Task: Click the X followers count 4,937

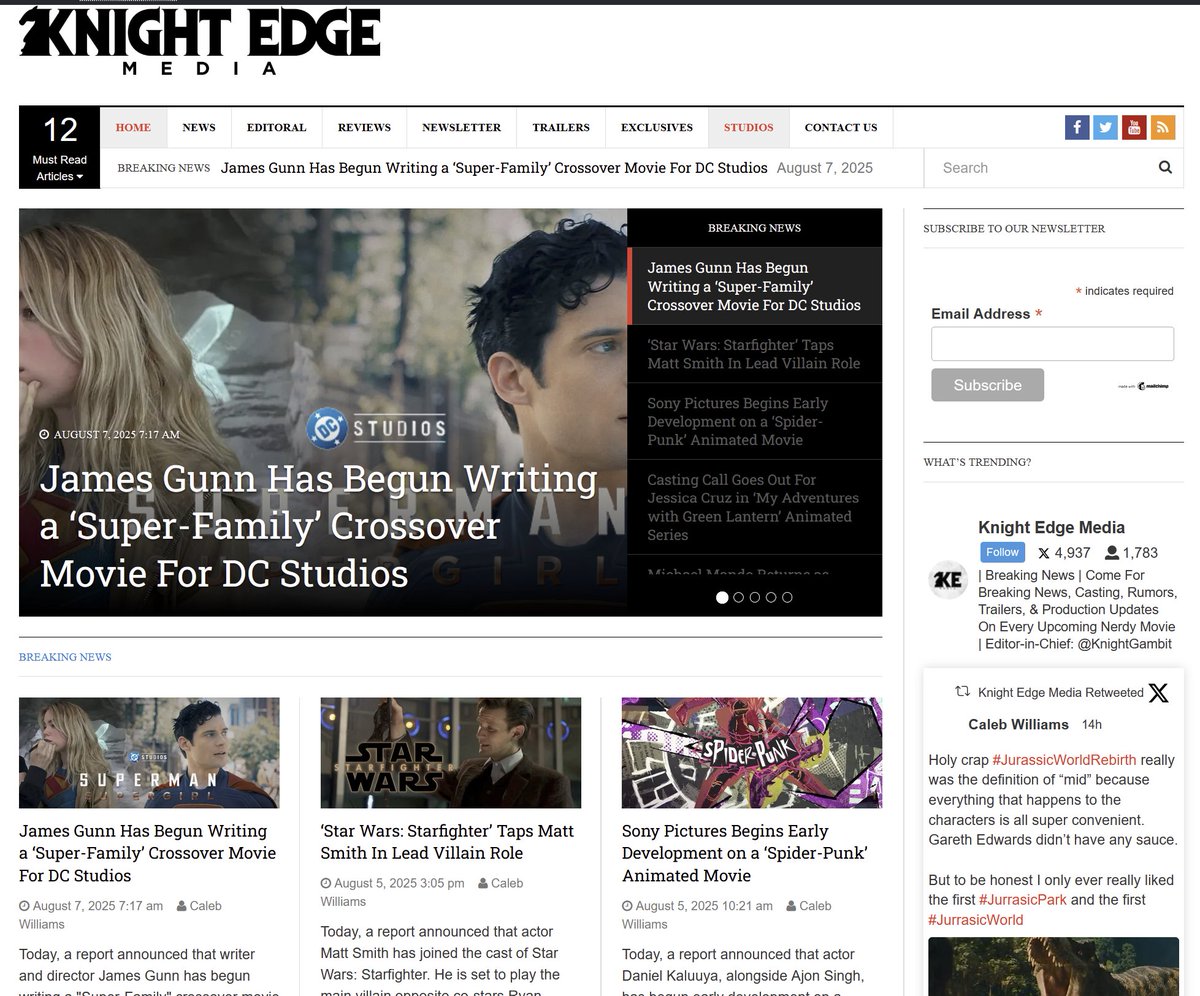Action: (1064, 552)
